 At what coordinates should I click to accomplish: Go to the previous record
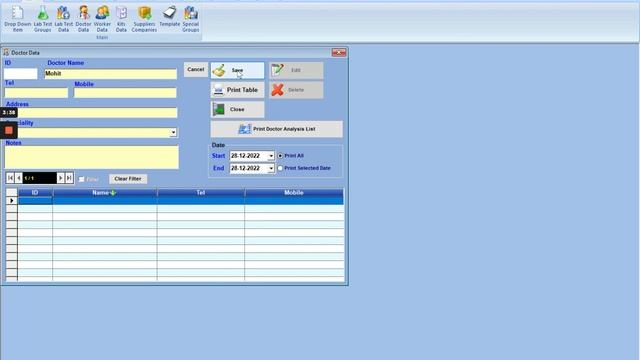[19, 178]
